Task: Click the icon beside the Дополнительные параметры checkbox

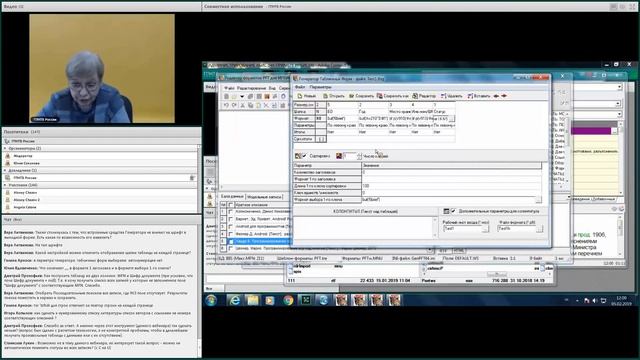Action: coord(446,211)
